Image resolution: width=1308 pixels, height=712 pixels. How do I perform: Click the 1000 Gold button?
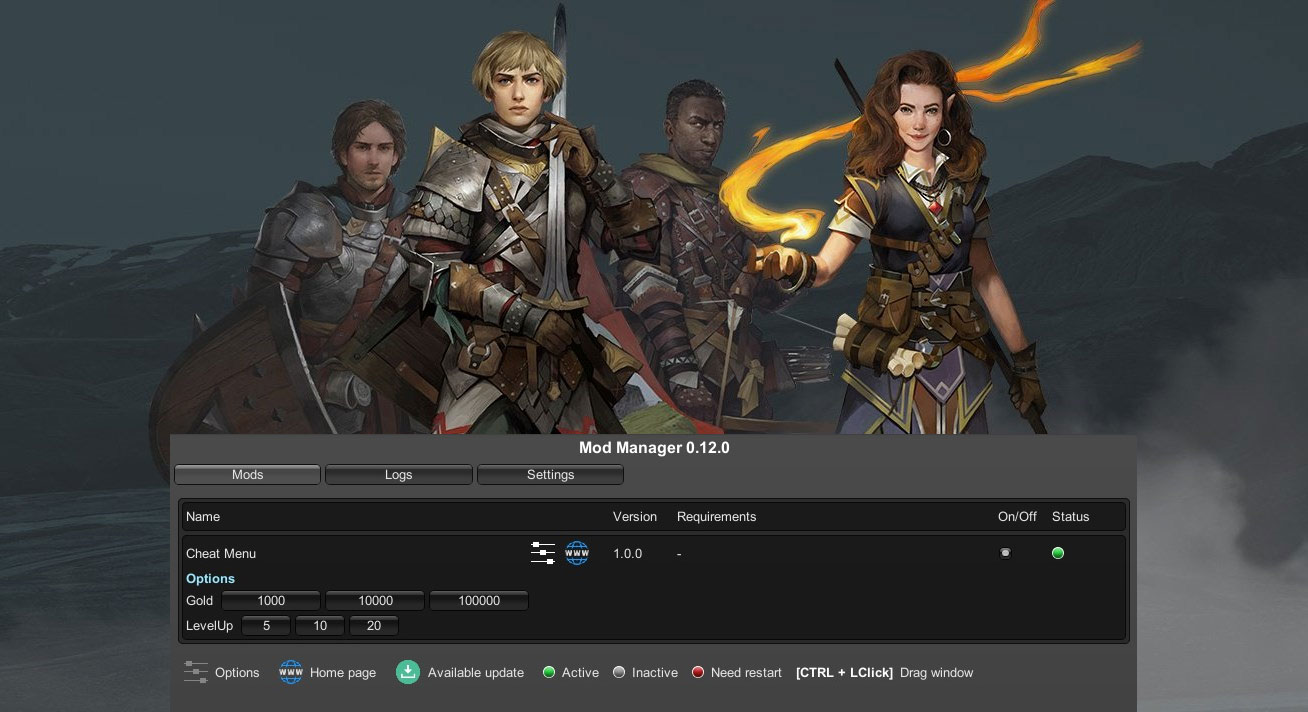point(270,600)
